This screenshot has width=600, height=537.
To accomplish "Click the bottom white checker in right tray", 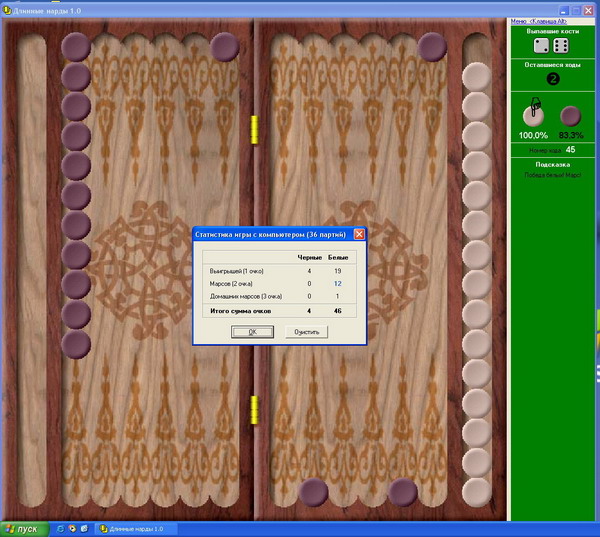I will 478,492.
